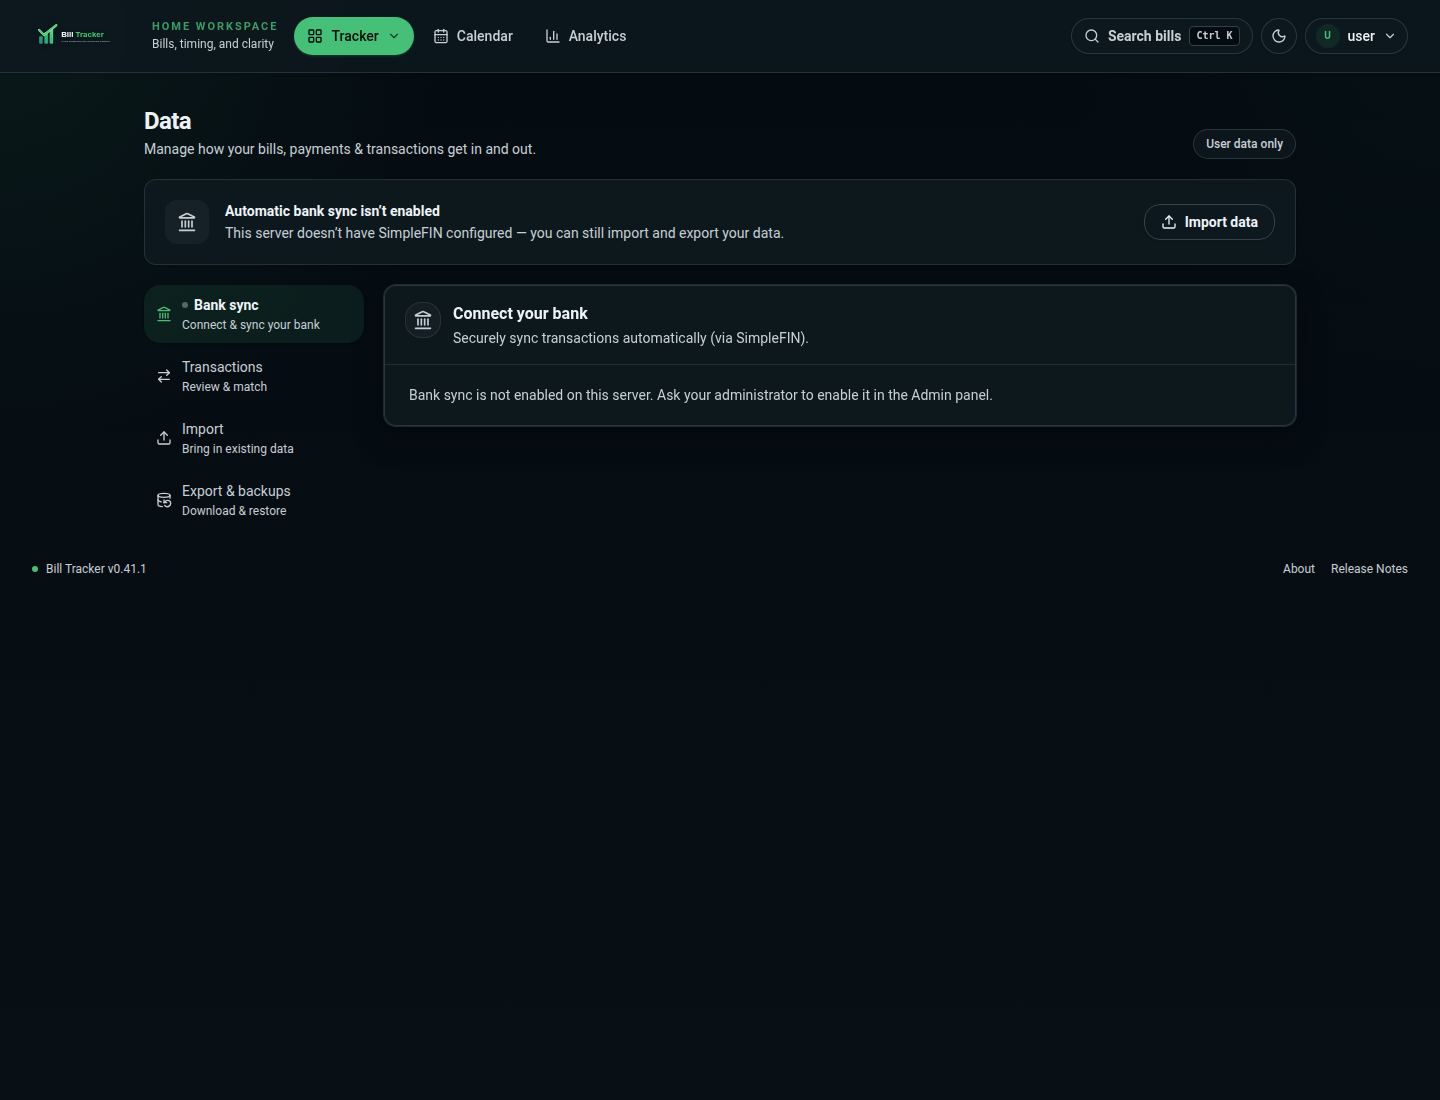Click the Connect your bank heading
This screenshot has width=1440, height=1100.
[520, 313]
